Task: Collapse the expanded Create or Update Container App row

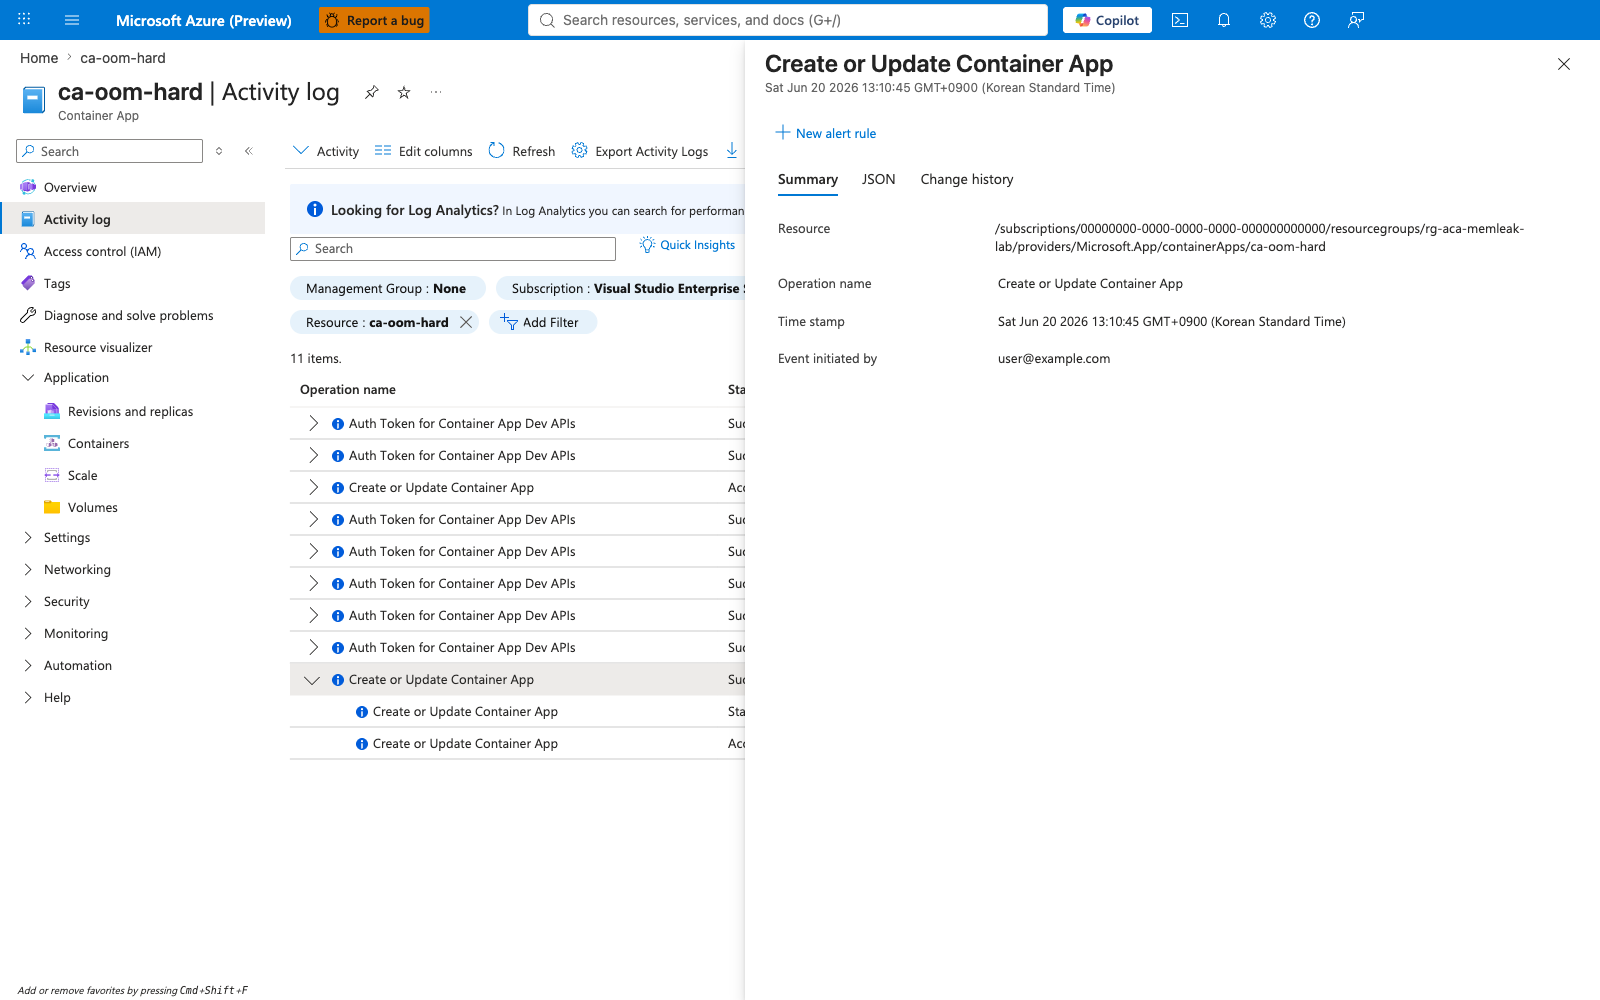Action: pos(312,680)
